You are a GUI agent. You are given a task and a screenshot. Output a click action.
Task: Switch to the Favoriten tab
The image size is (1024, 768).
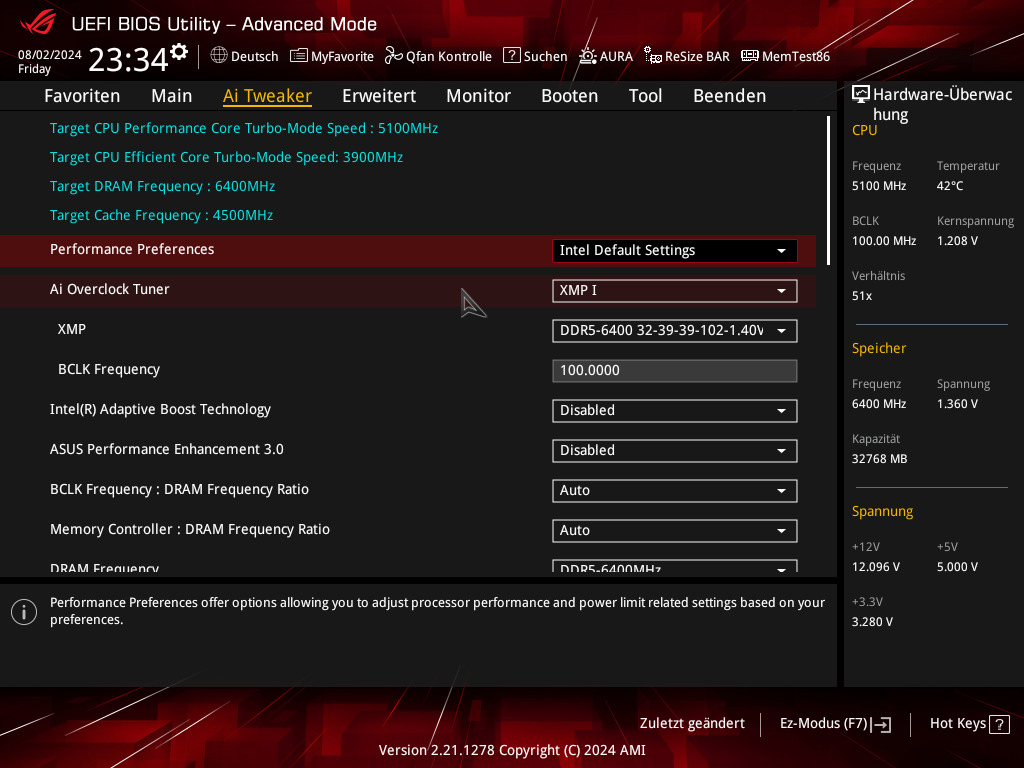(x=82, y=96)
